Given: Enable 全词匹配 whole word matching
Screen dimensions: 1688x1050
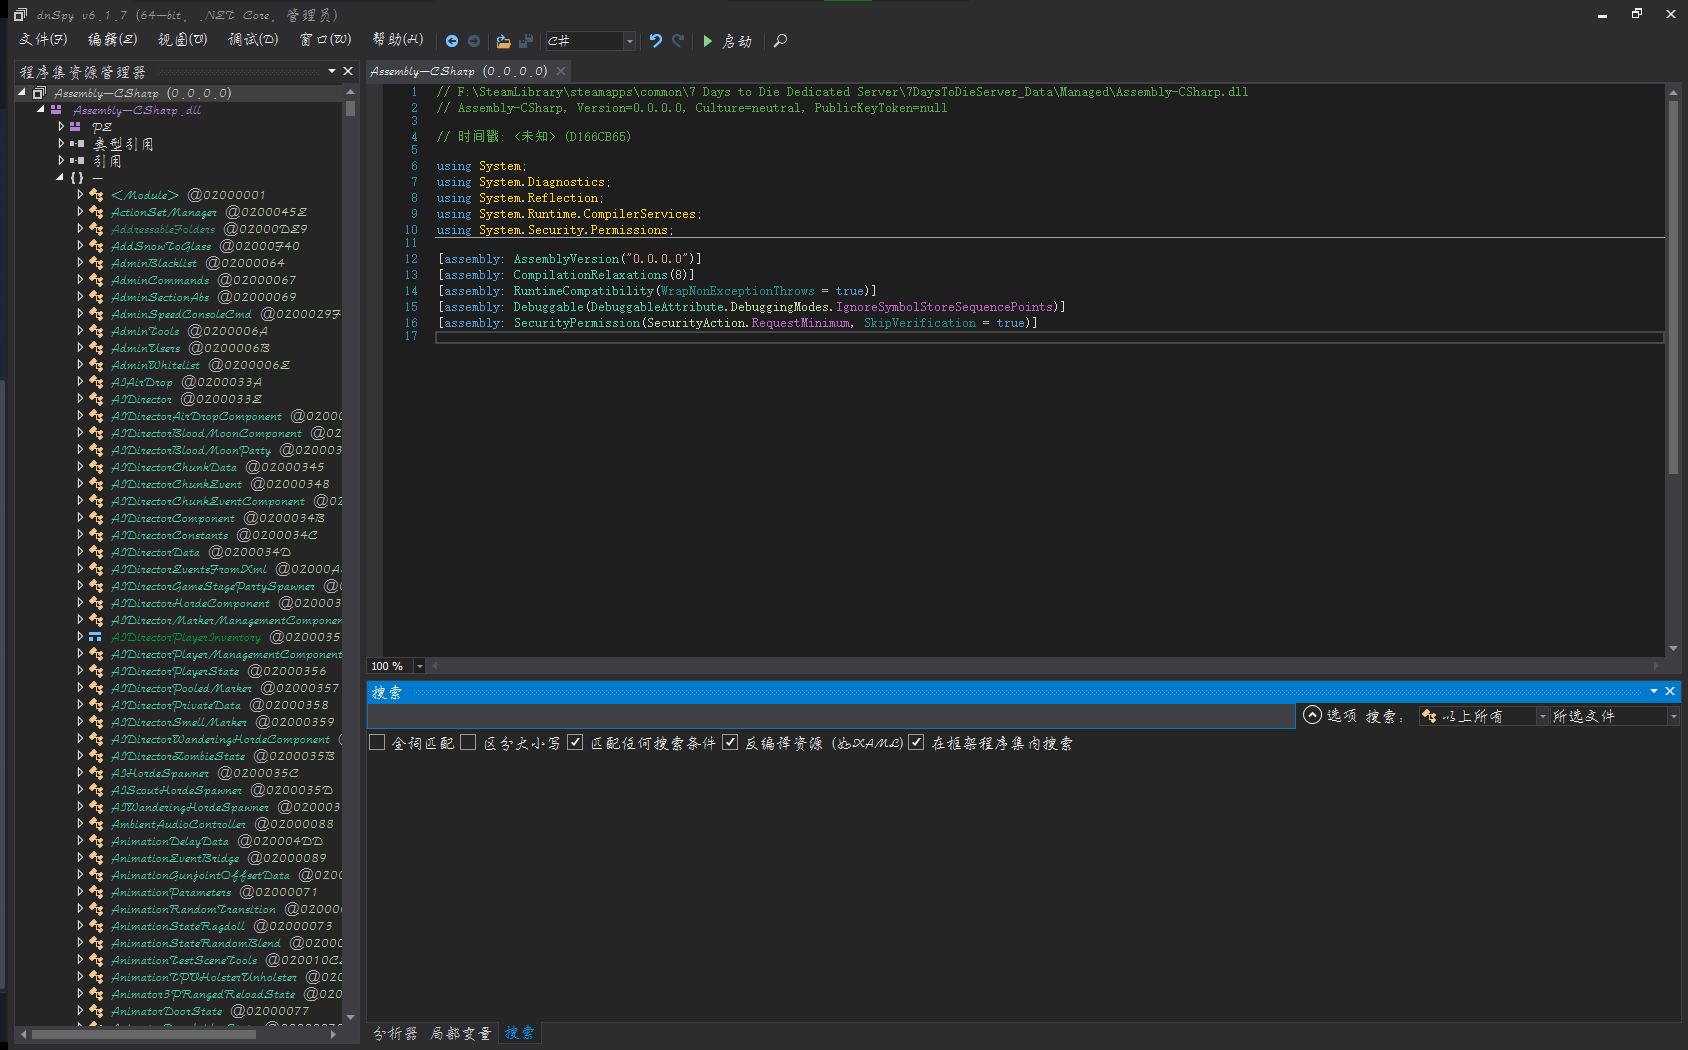Looking at the screenshot, I should click(377, 742).
